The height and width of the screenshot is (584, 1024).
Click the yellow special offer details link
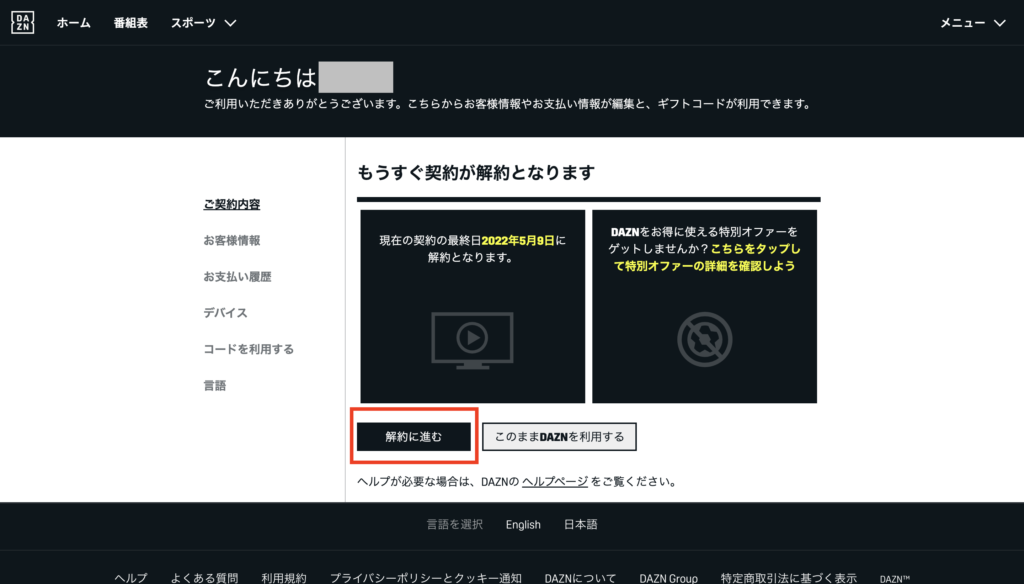click(x=705, y=257)
